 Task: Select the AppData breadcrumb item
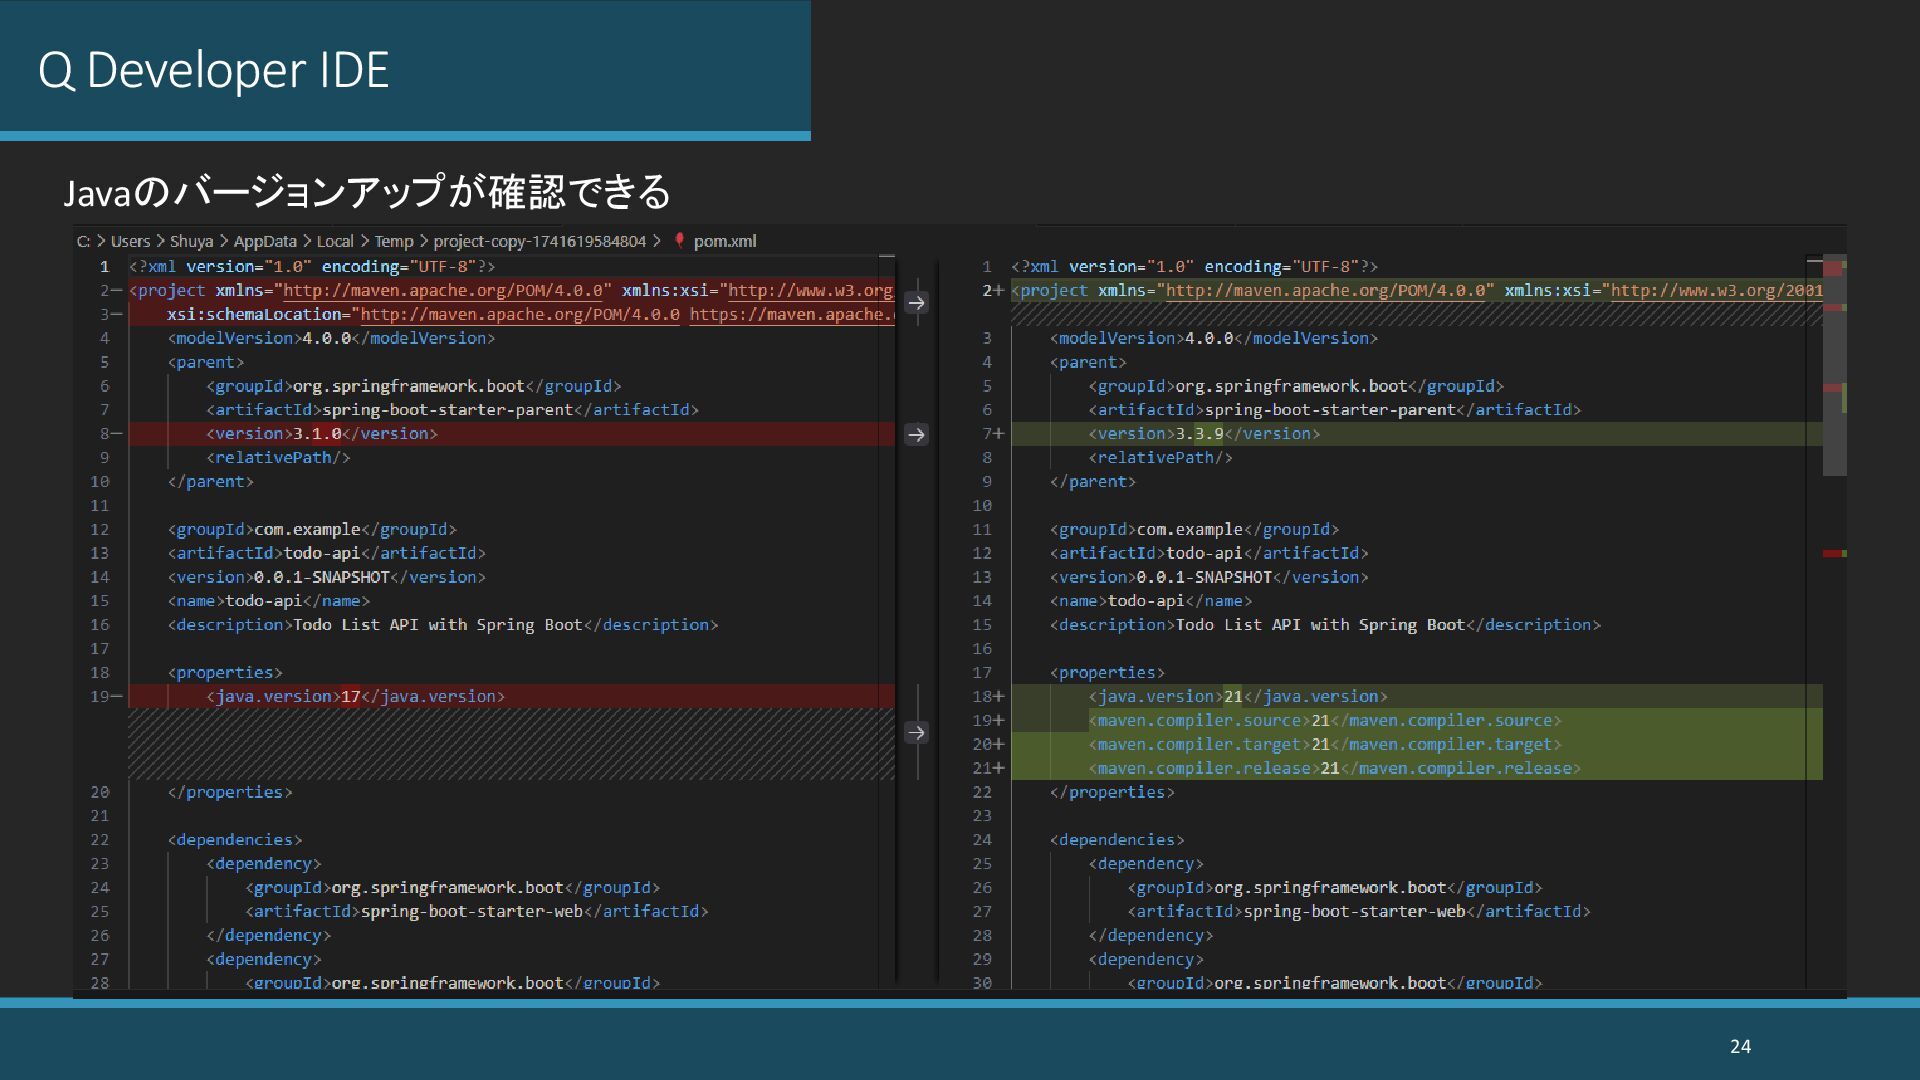(x=265, y=241)
